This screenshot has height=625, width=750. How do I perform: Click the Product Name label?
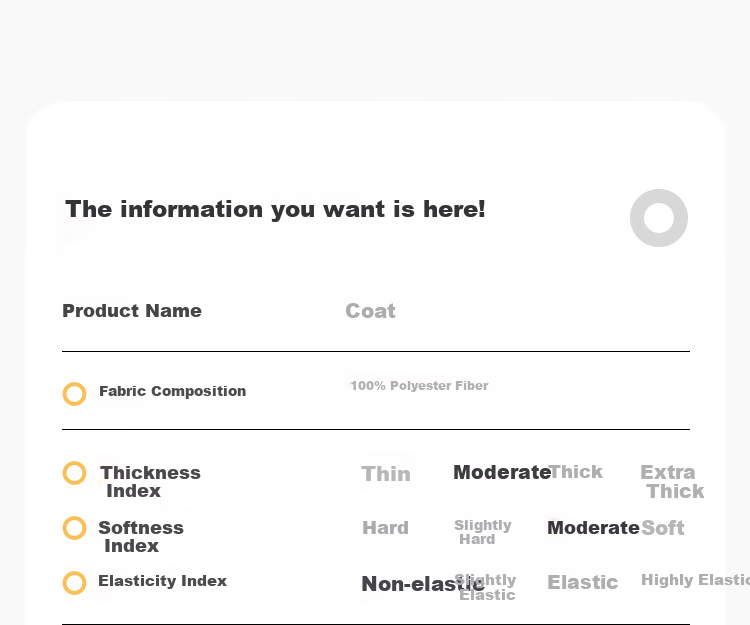click(x=132, y=311)
